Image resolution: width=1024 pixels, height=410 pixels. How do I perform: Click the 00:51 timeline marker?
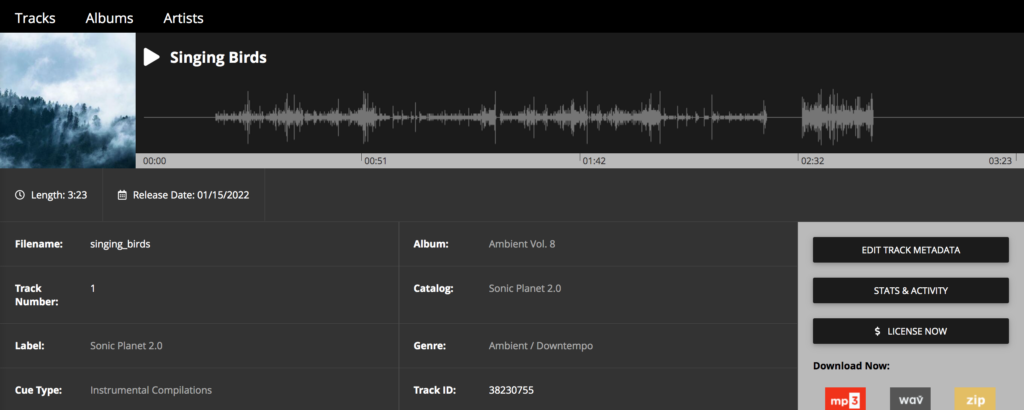pos(376,161)
